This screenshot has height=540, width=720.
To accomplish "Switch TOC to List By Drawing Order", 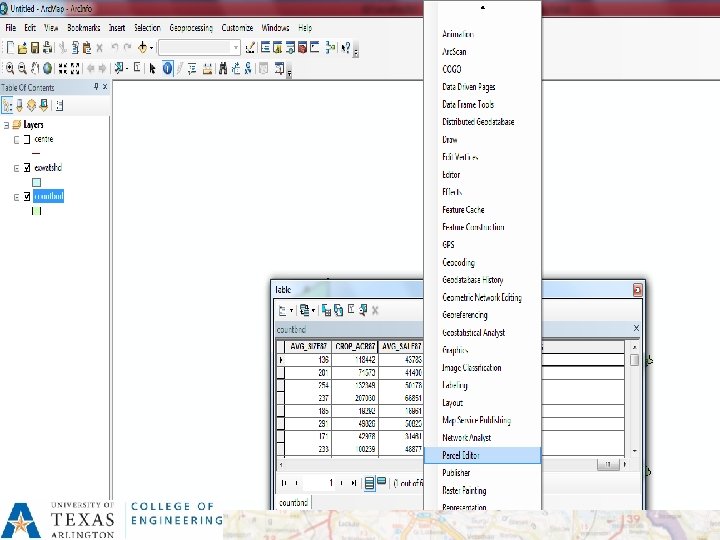I will pyautogui.click(x=7, y=106).
